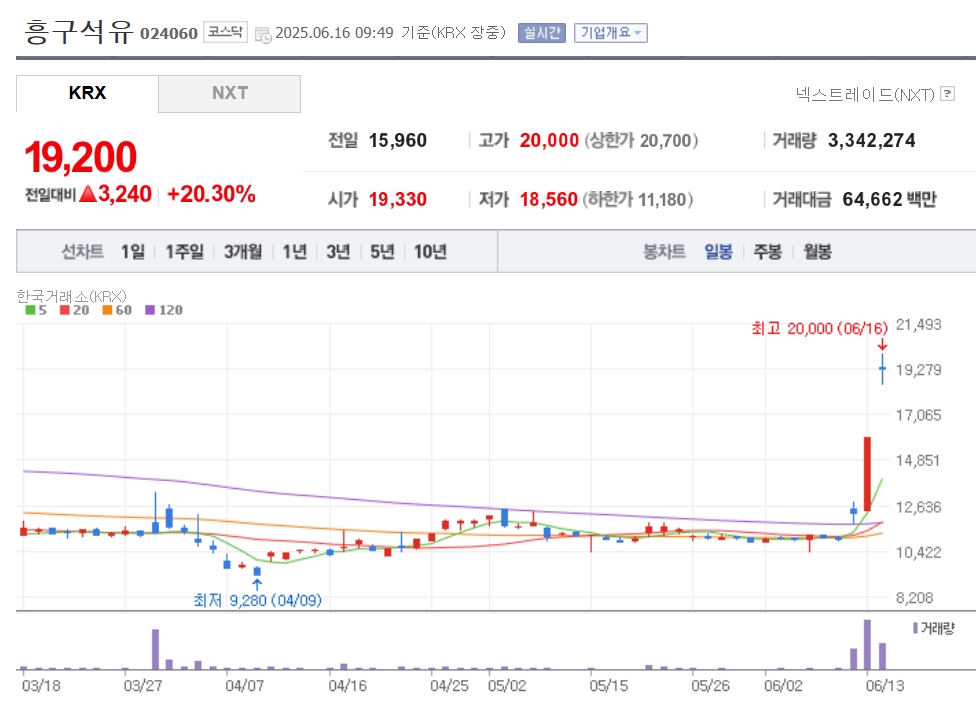Select the KRX tab
Screen dimensions: 976x711
click(x=87, y=94)
